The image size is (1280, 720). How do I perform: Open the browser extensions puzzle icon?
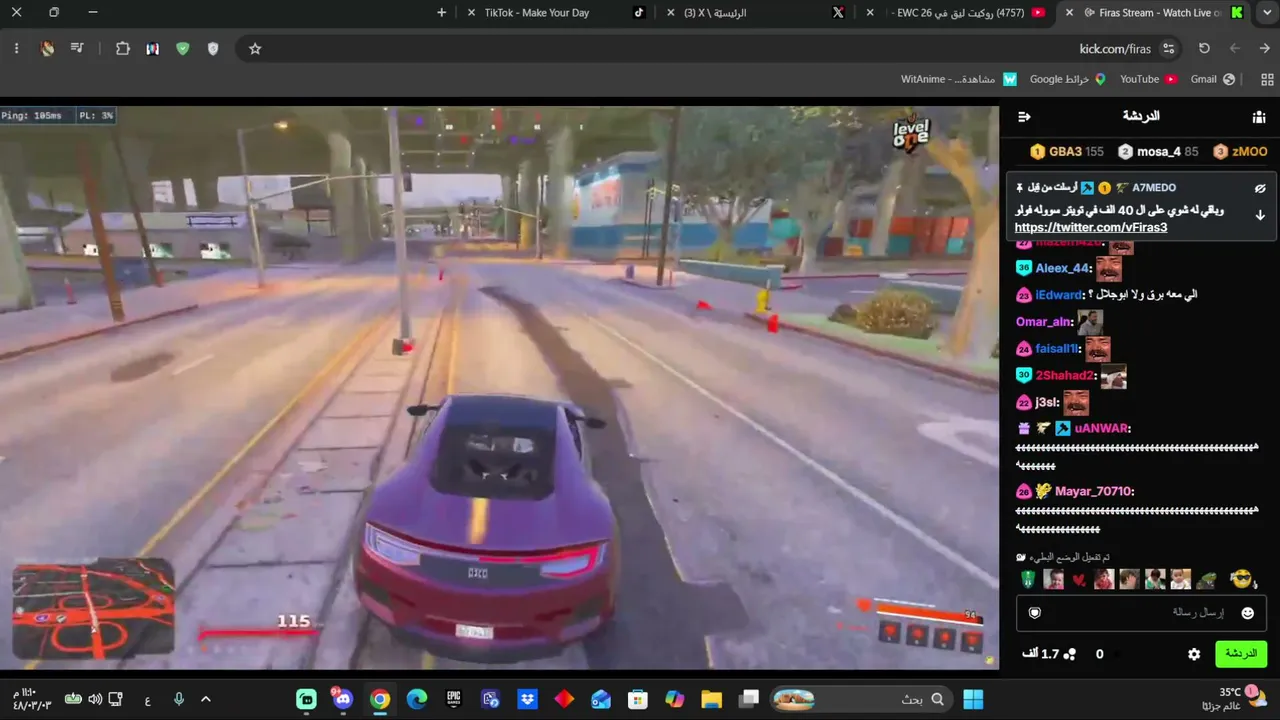click(x=123, y=48)
